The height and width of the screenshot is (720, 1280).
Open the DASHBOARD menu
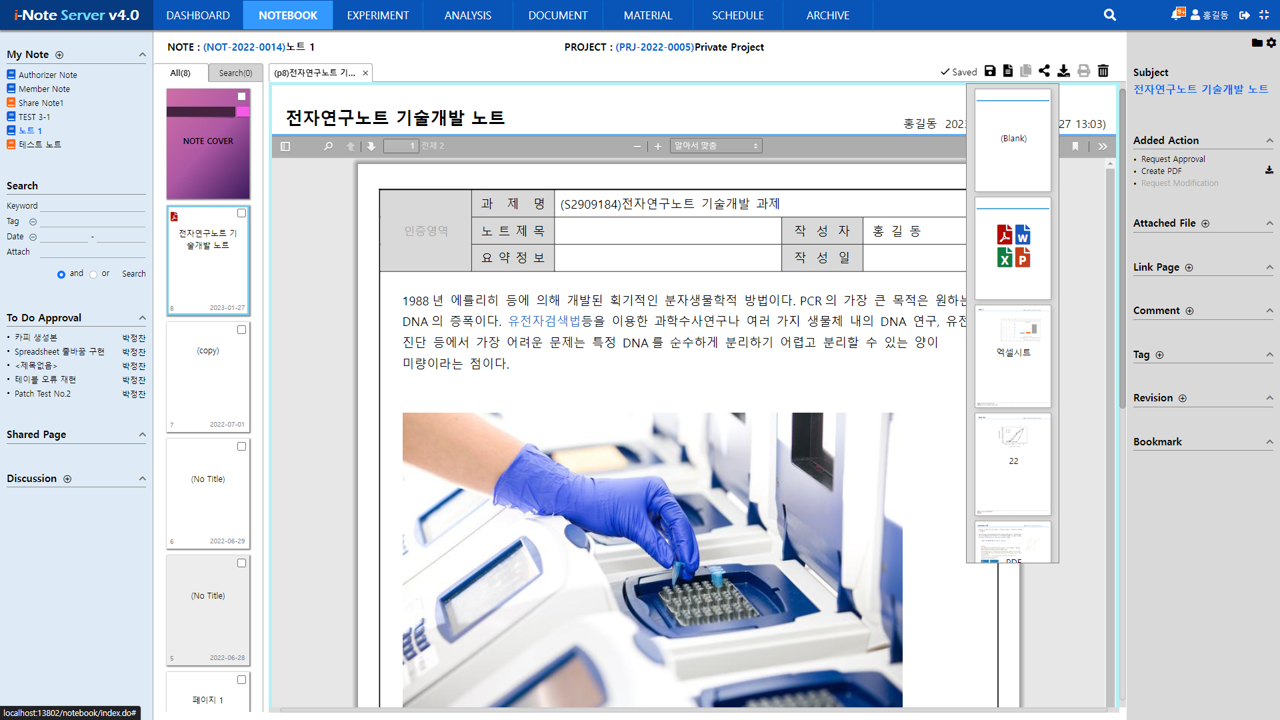pyautogui.click(x=198, y=15)
